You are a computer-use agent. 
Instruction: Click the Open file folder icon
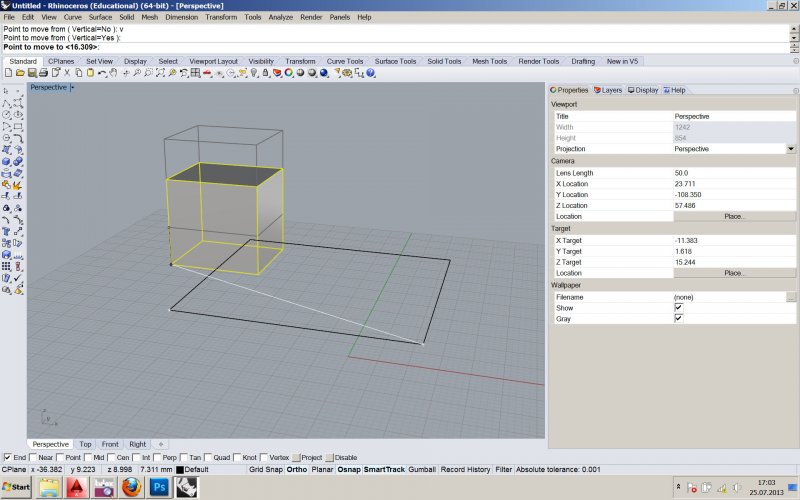pos(20,73)
